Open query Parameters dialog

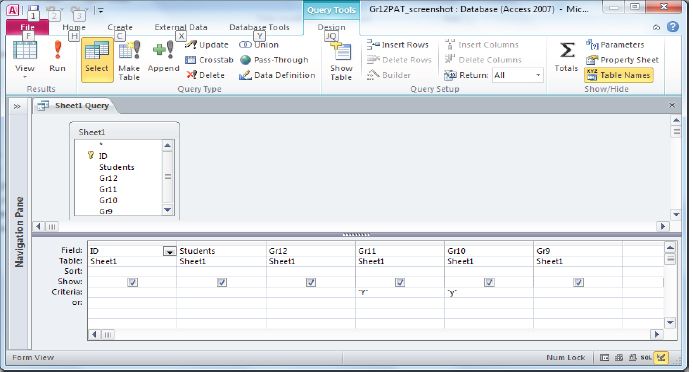tap(615, 45)
